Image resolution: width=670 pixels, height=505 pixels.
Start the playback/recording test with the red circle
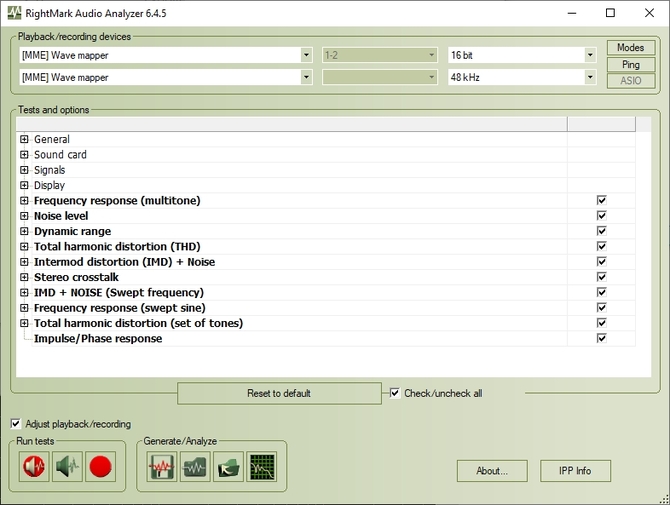point(100,467)
